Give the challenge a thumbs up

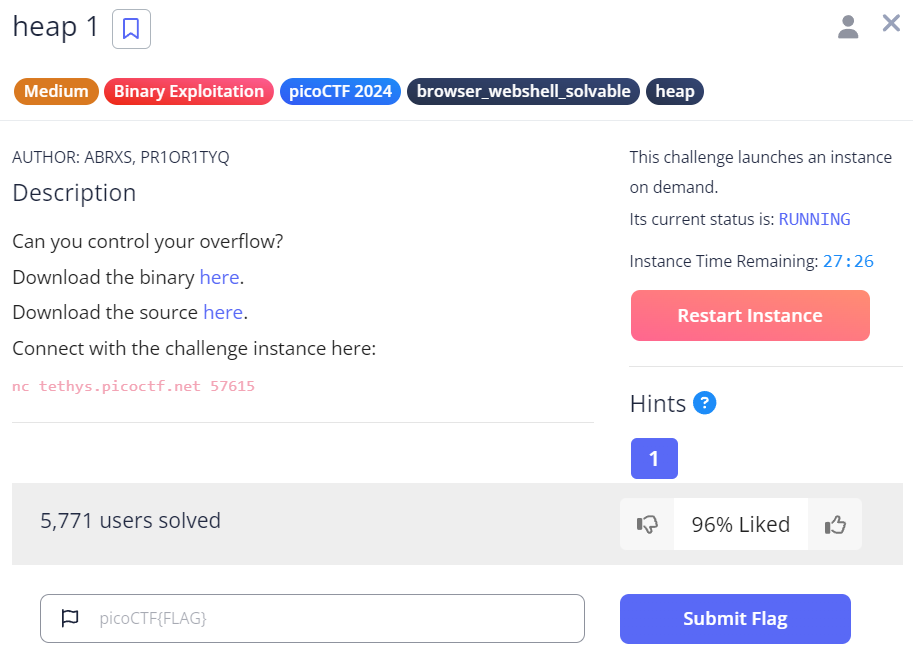(x=835, y=524)
